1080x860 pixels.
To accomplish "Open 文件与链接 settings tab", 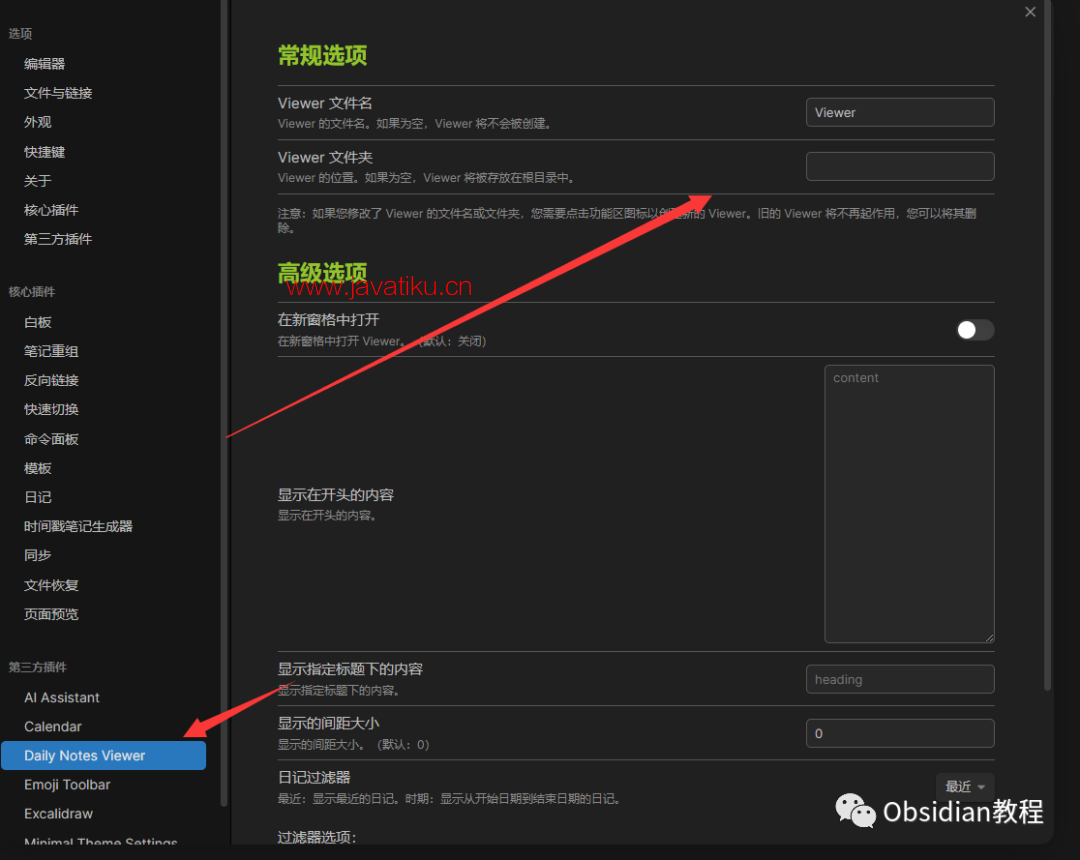I will [58, 93].
